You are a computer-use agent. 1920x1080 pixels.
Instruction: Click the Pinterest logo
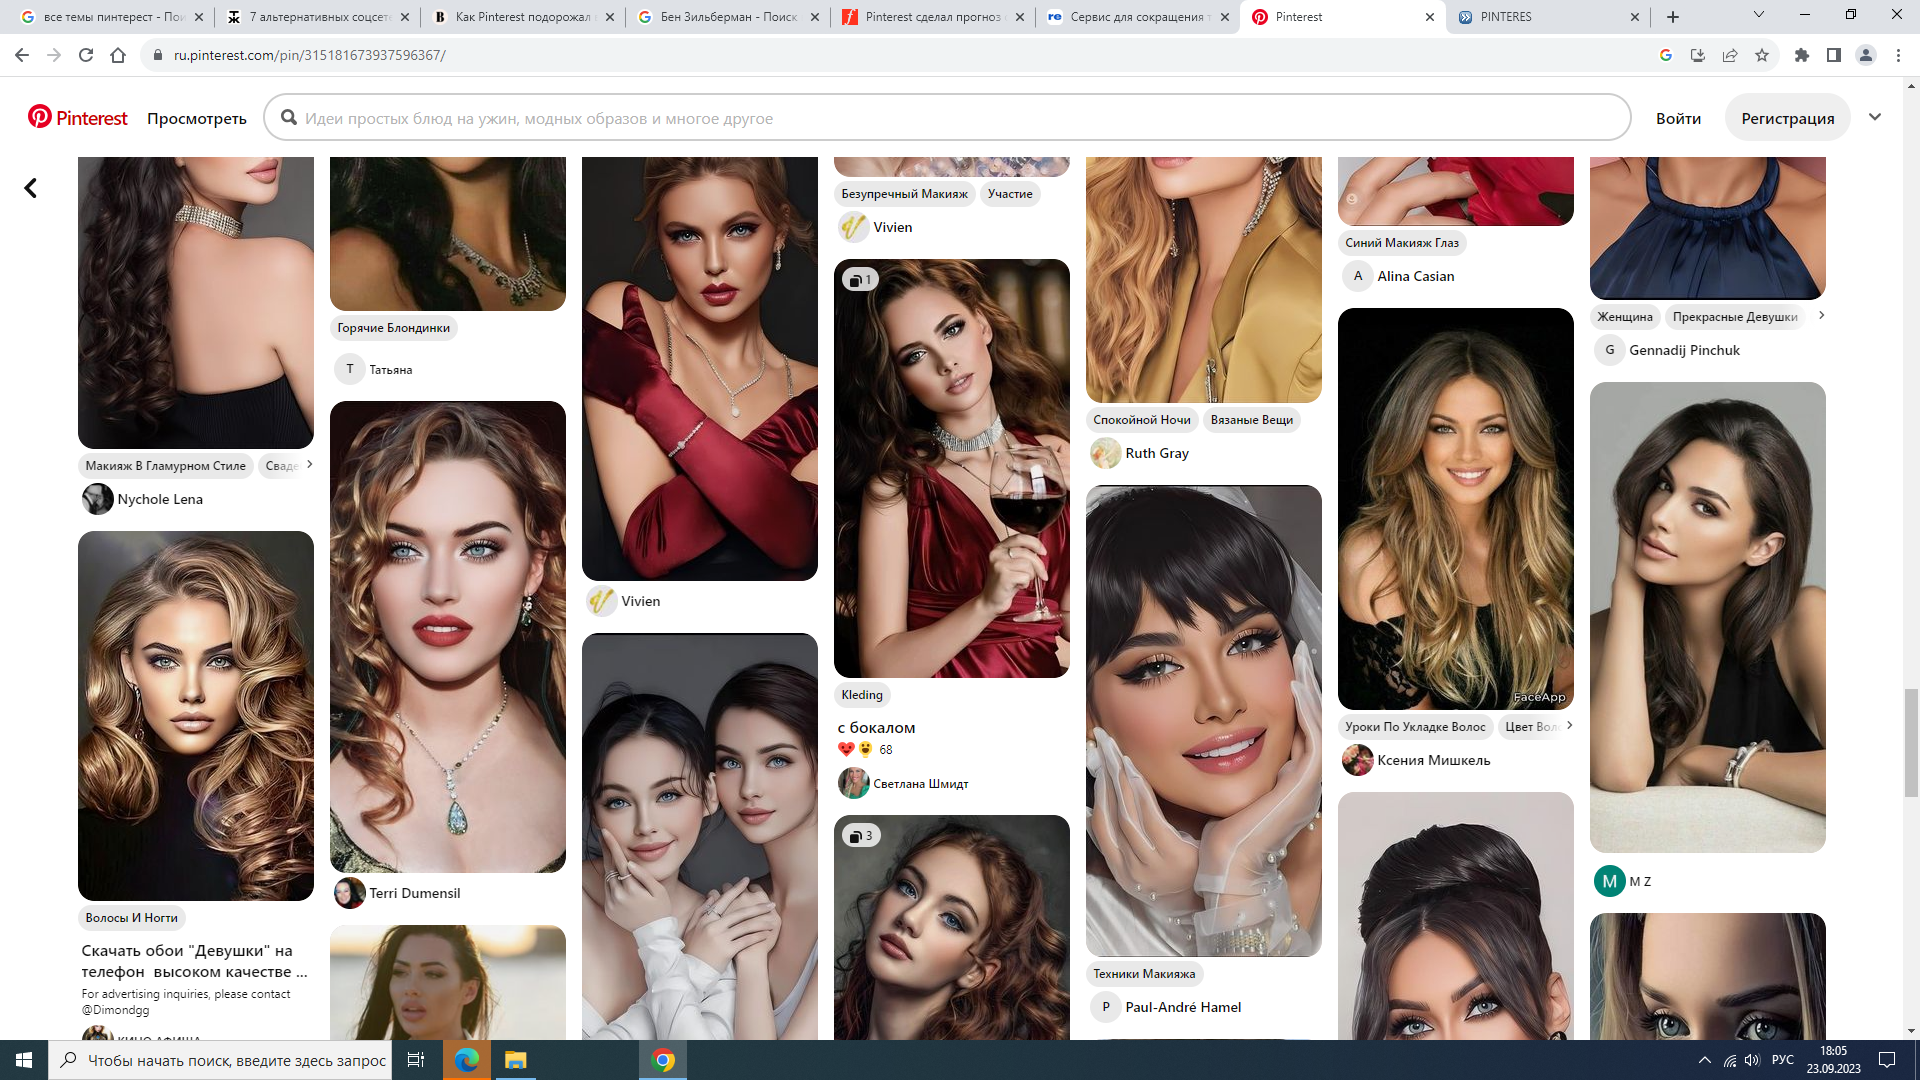(78, 118)
